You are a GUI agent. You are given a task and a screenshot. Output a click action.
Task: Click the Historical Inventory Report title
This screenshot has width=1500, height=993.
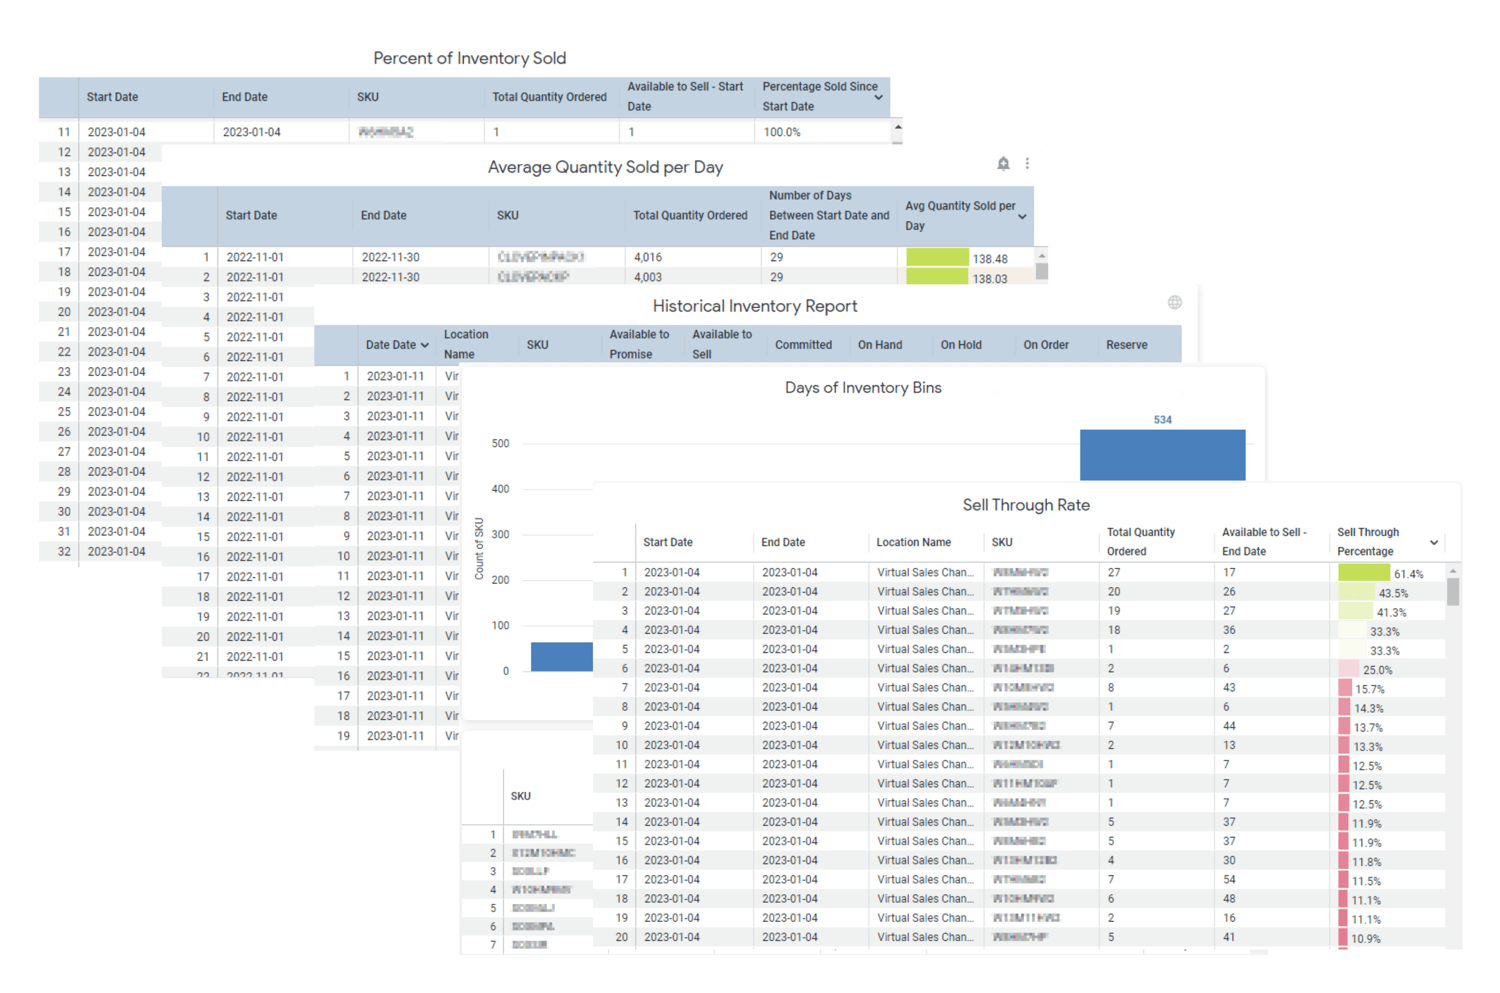click(x=755, y=306)
